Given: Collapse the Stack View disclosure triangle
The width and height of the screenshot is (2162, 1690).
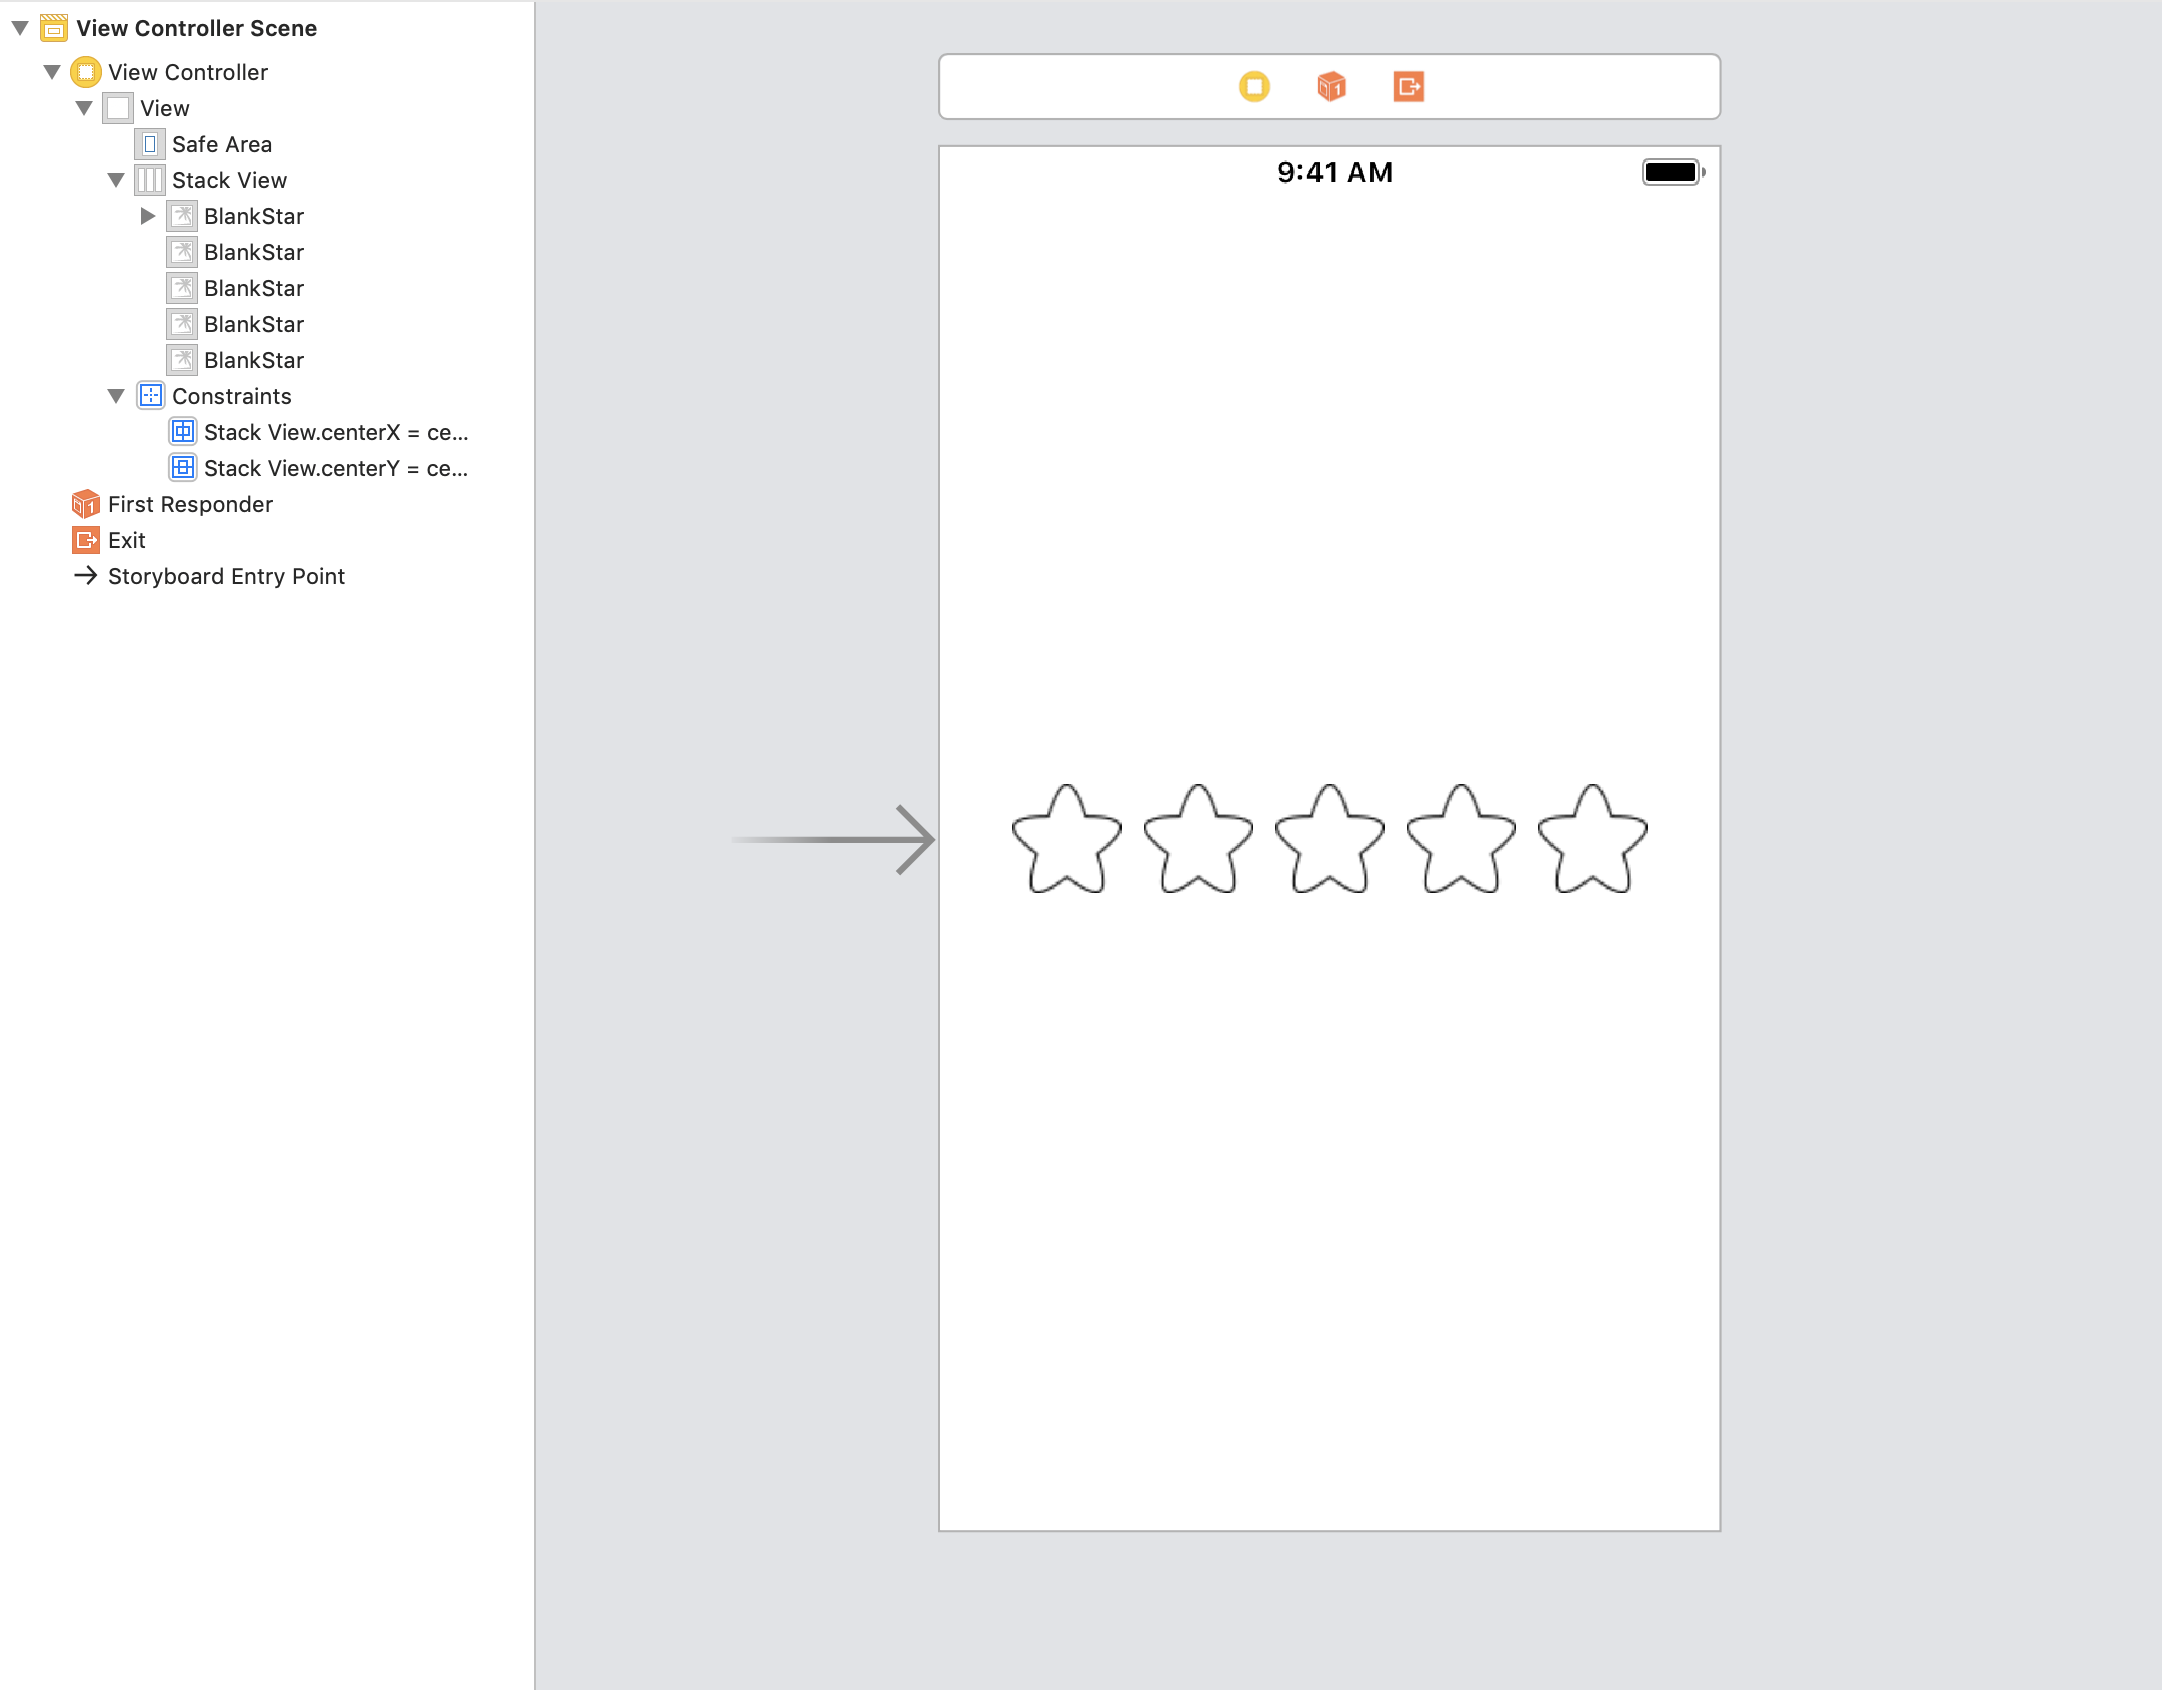Looking at the screenshot, I should click(x=116, y=180).
